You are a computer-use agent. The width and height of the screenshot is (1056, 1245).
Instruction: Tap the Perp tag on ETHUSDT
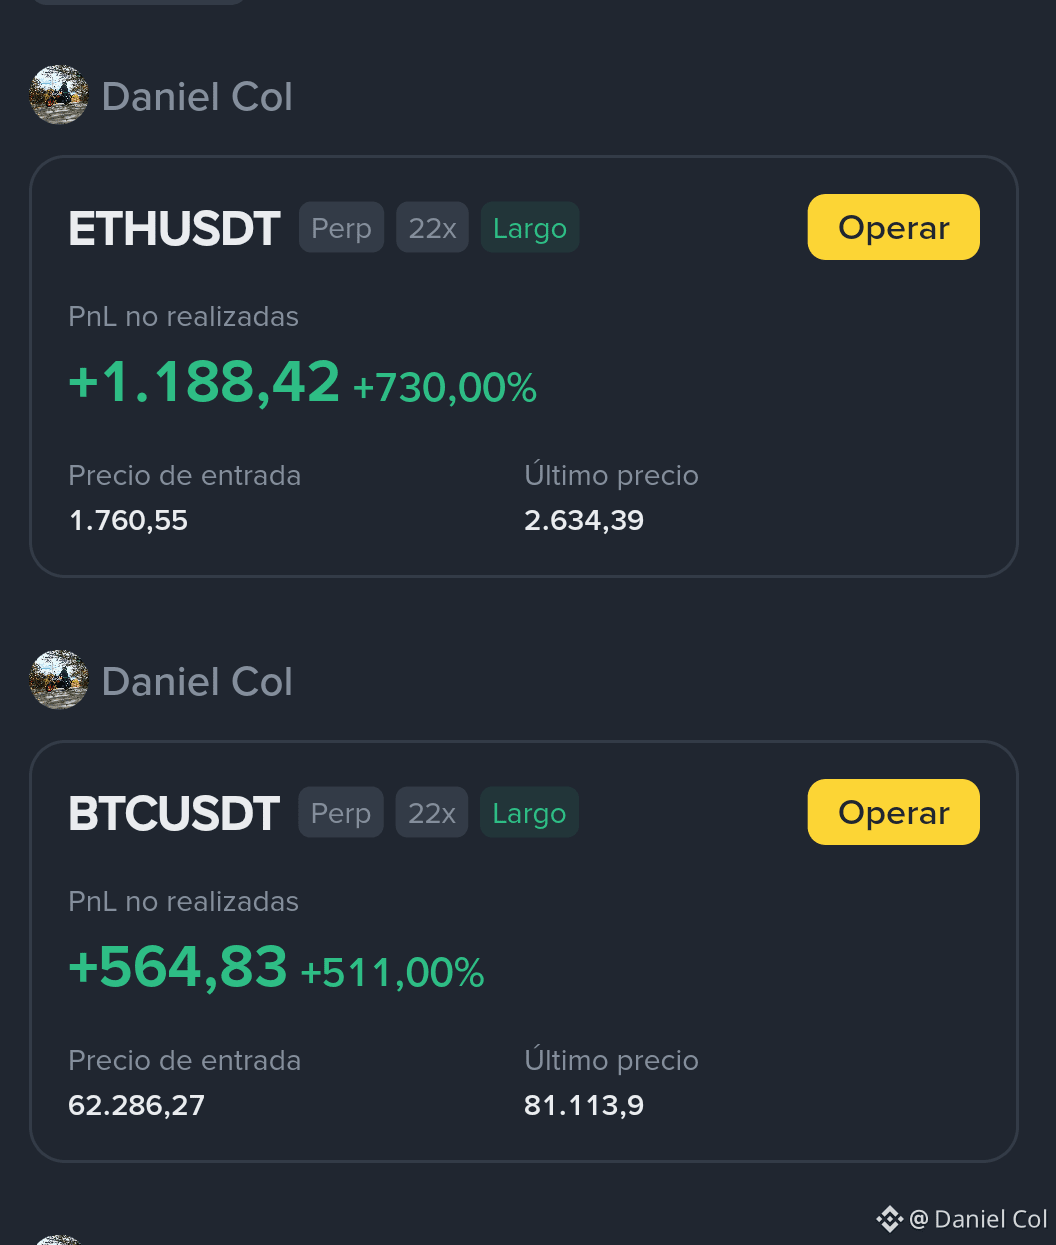[341, 228]
